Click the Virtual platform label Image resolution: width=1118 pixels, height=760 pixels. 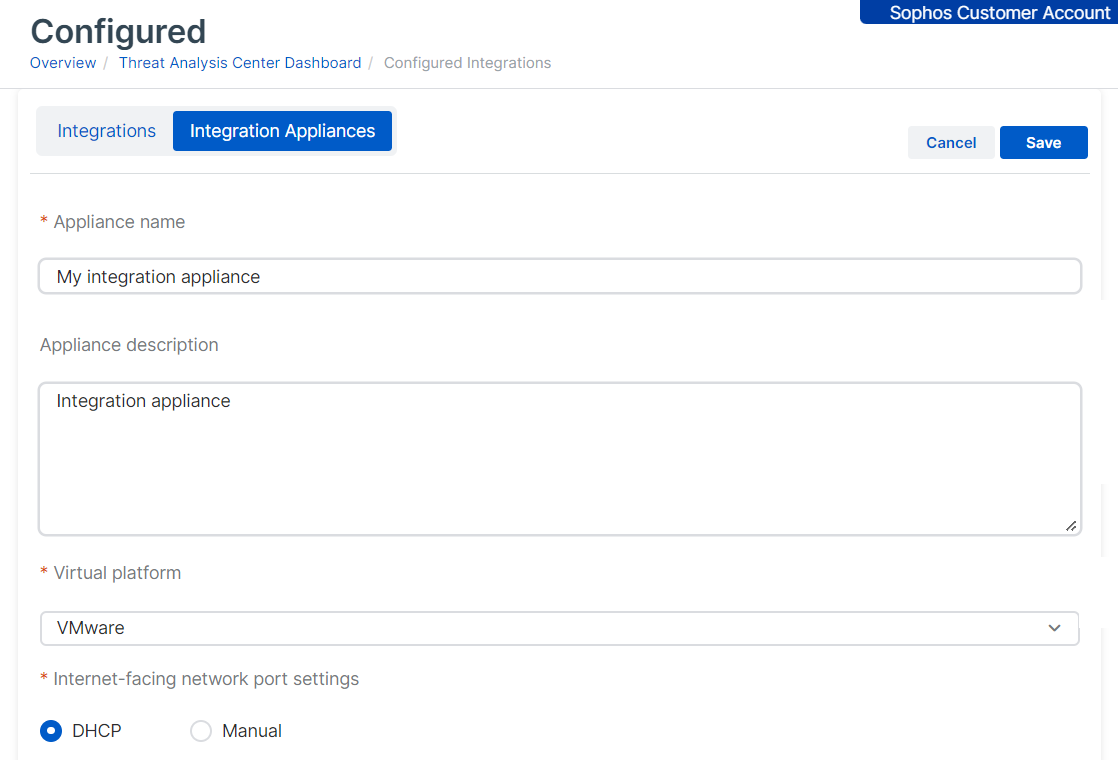117,573
